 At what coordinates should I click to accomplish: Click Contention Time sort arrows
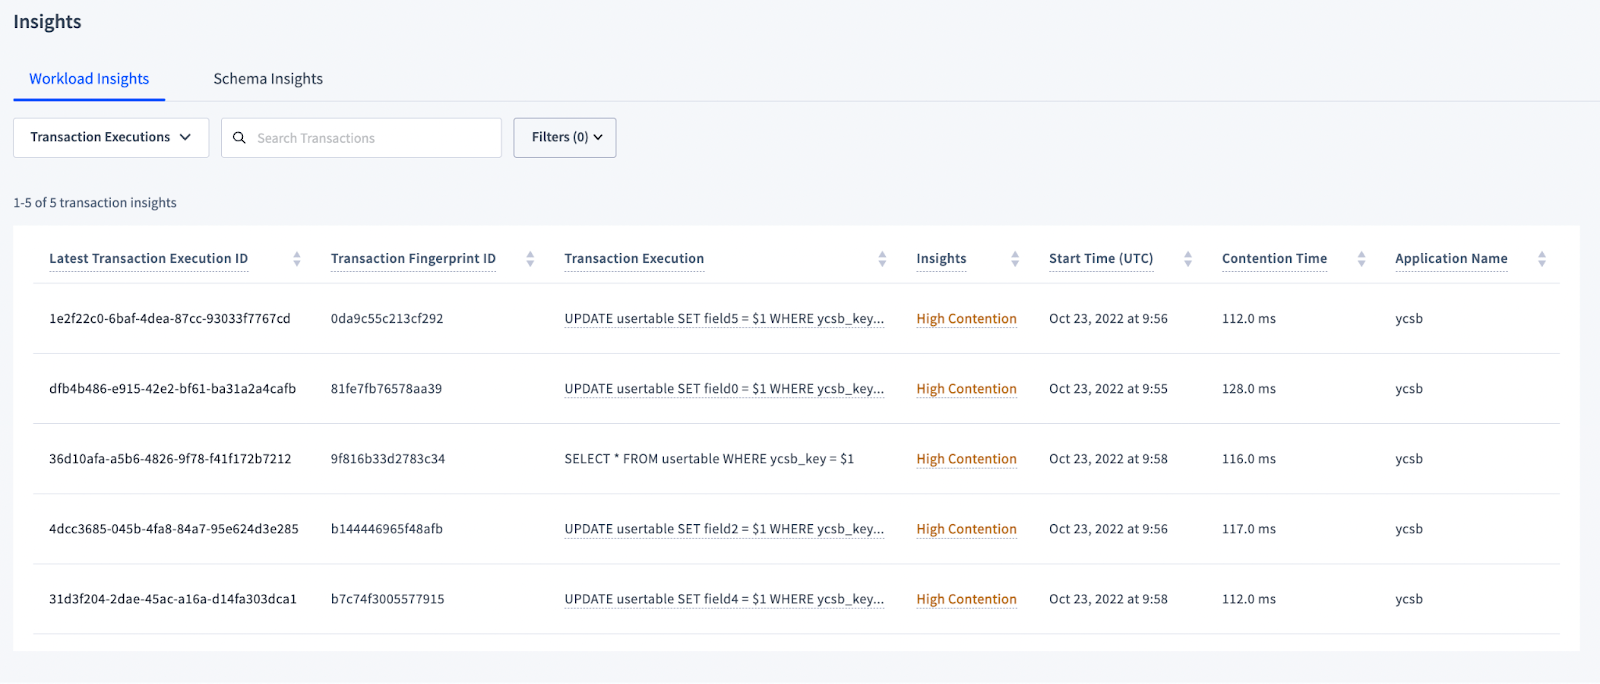point(1361,259)
